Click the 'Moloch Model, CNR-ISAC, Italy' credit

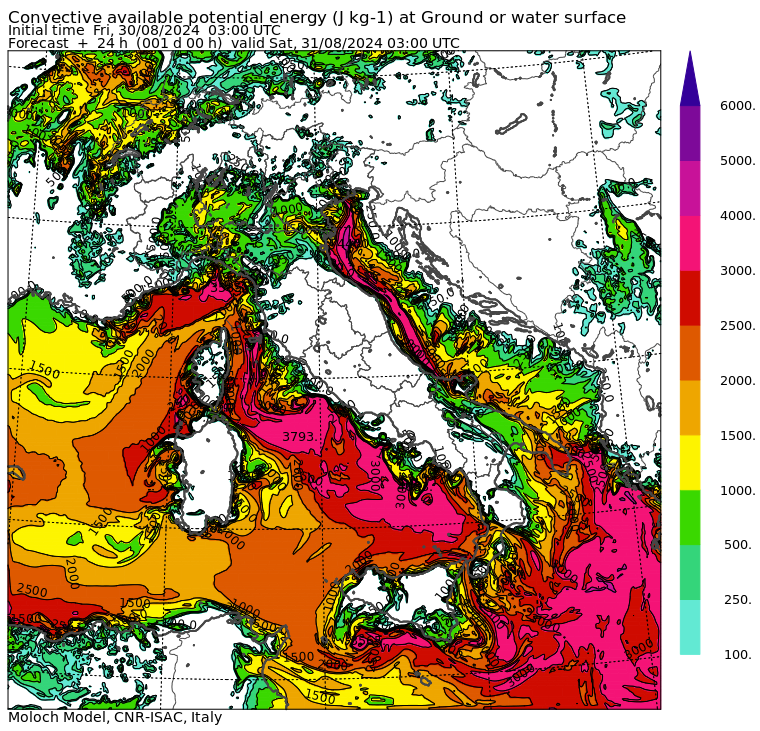pos(115,717)
